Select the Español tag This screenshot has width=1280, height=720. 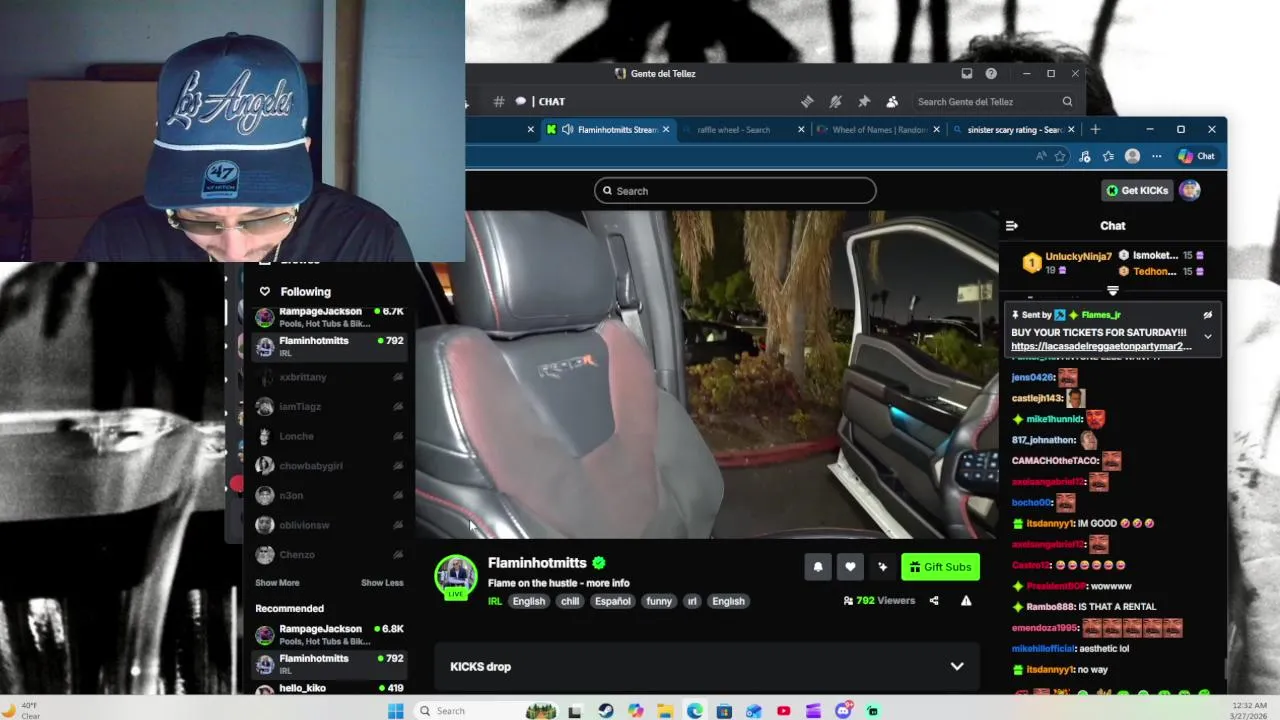tap(613, 601)
